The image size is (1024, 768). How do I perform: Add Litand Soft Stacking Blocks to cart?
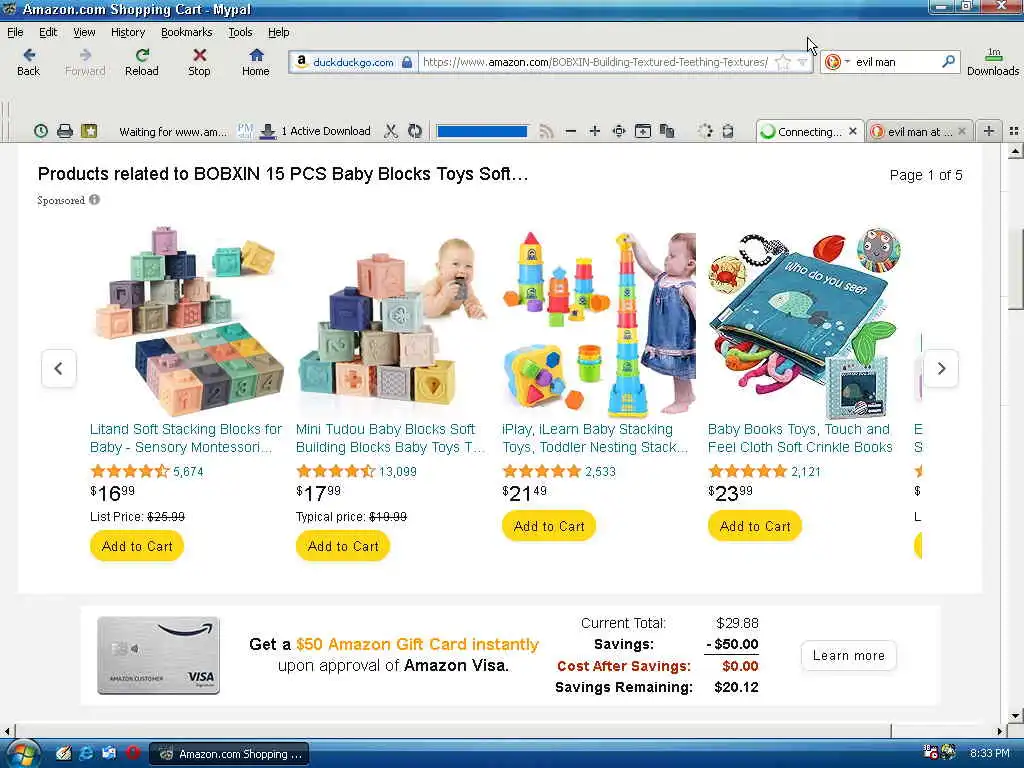[137, 546]
